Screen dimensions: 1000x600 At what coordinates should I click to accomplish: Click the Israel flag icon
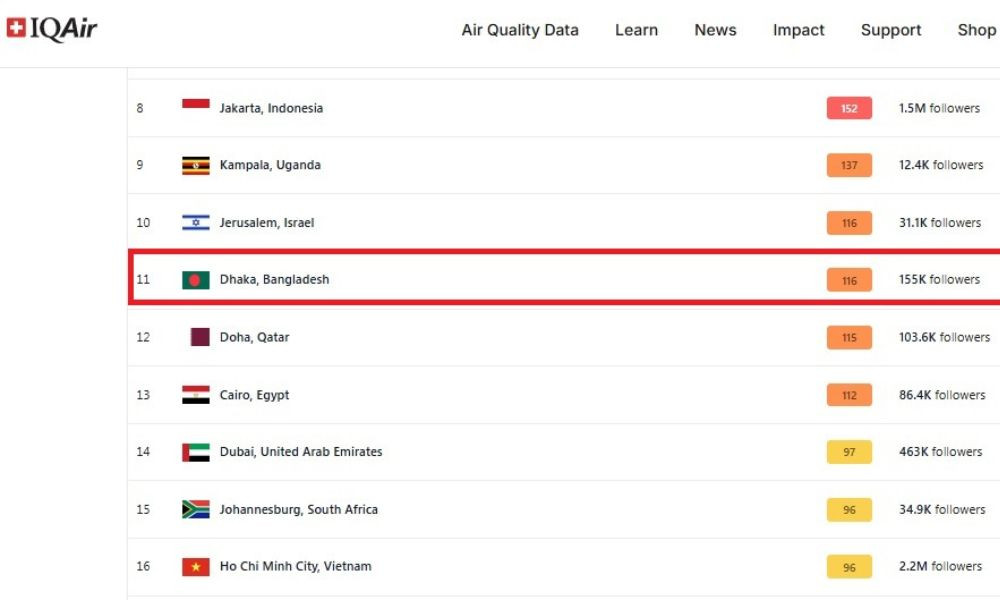pos(196,223)
